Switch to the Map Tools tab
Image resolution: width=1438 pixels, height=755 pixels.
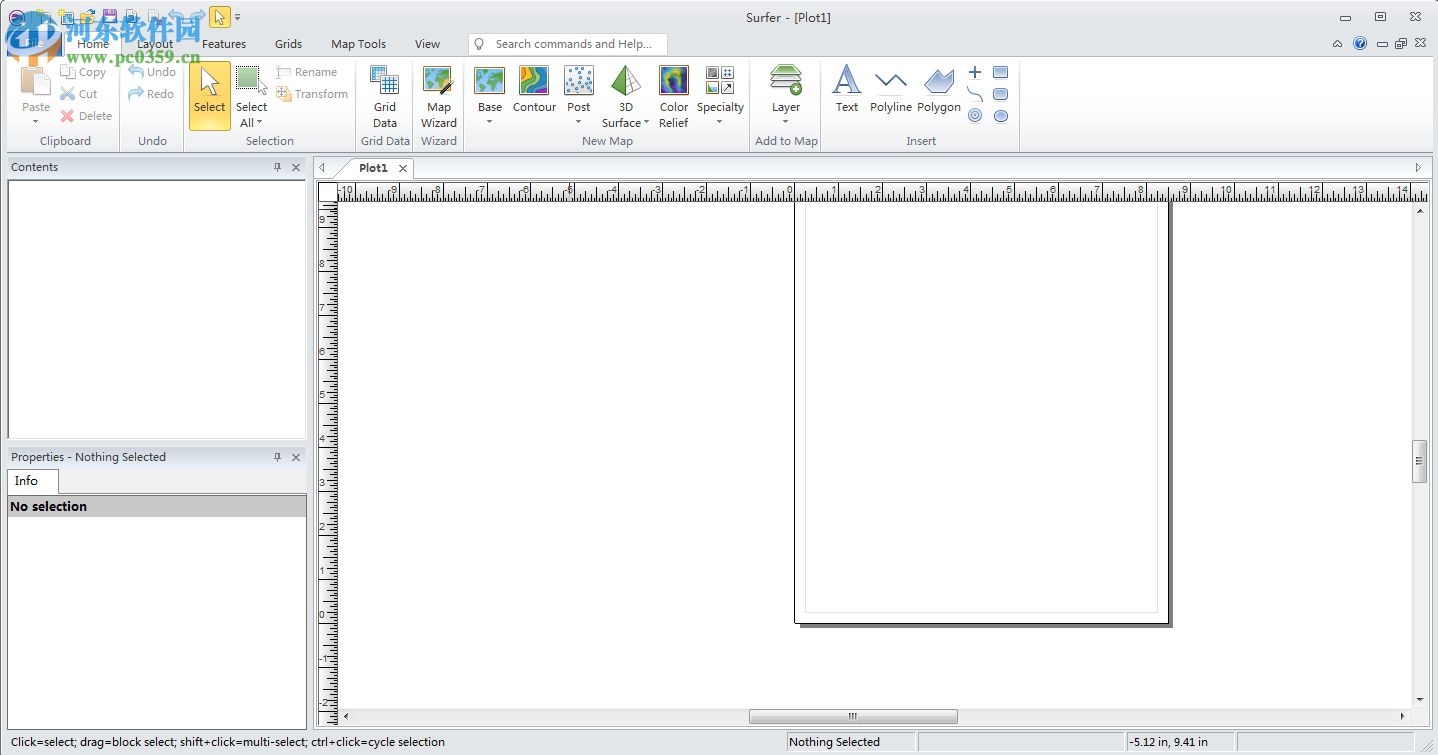click(358, 44)
